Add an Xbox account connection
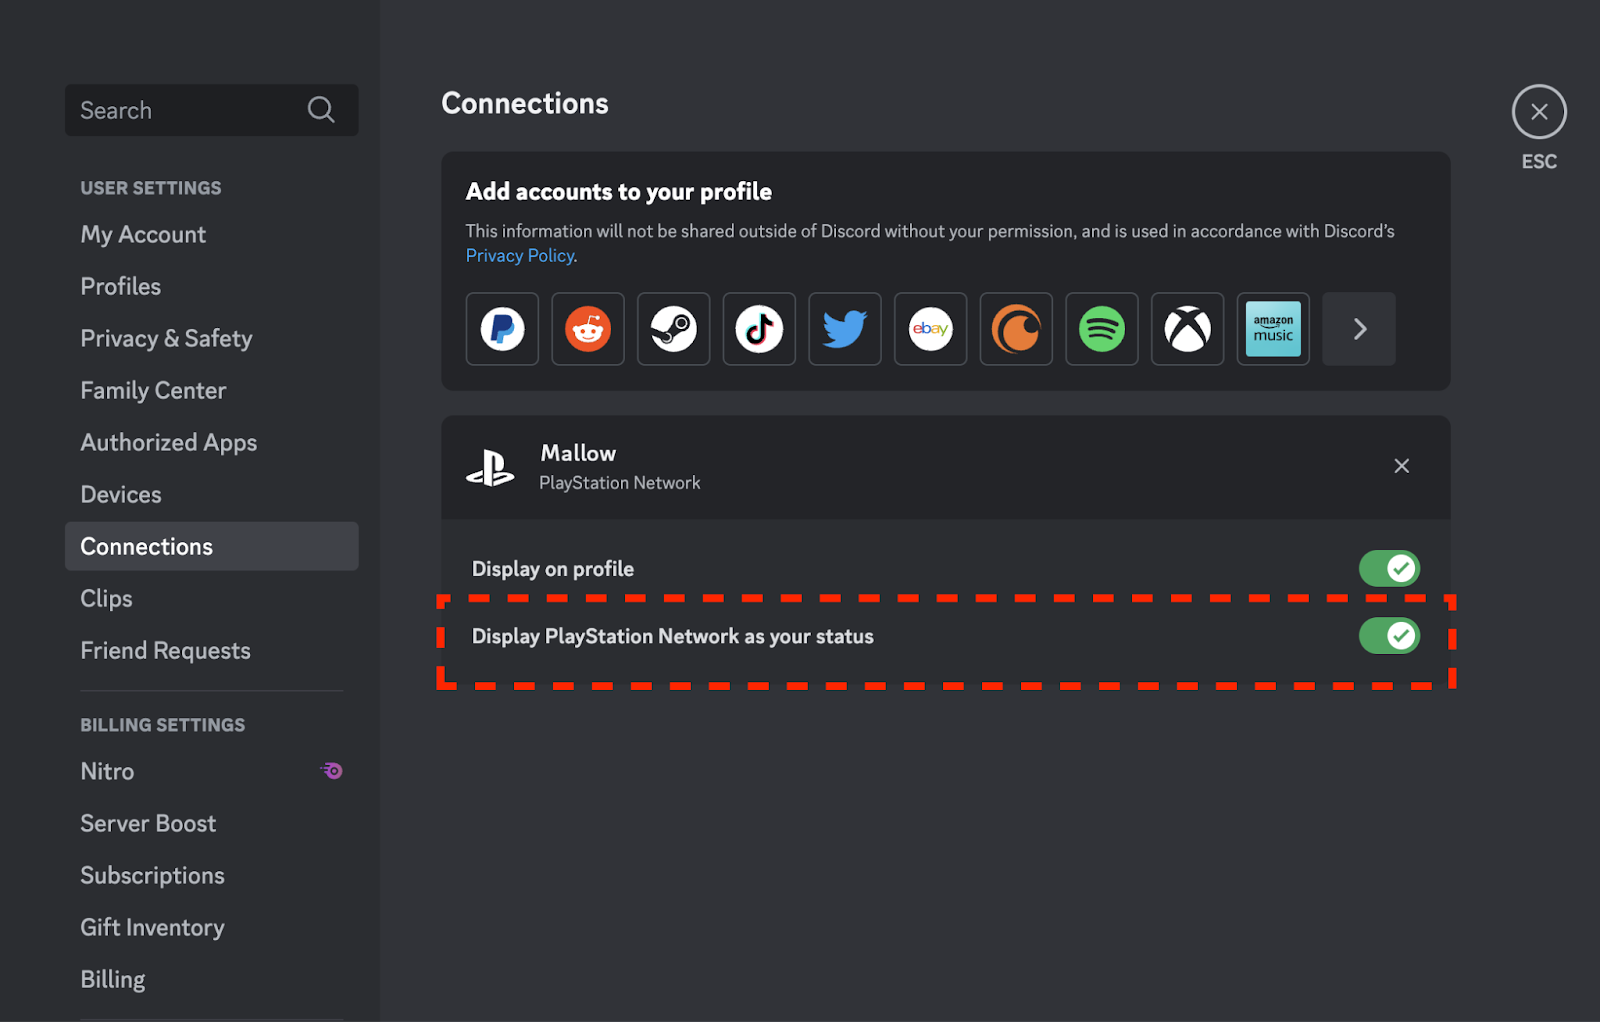Viewport: 1600px width, 1022px height. coord(1187,329)
